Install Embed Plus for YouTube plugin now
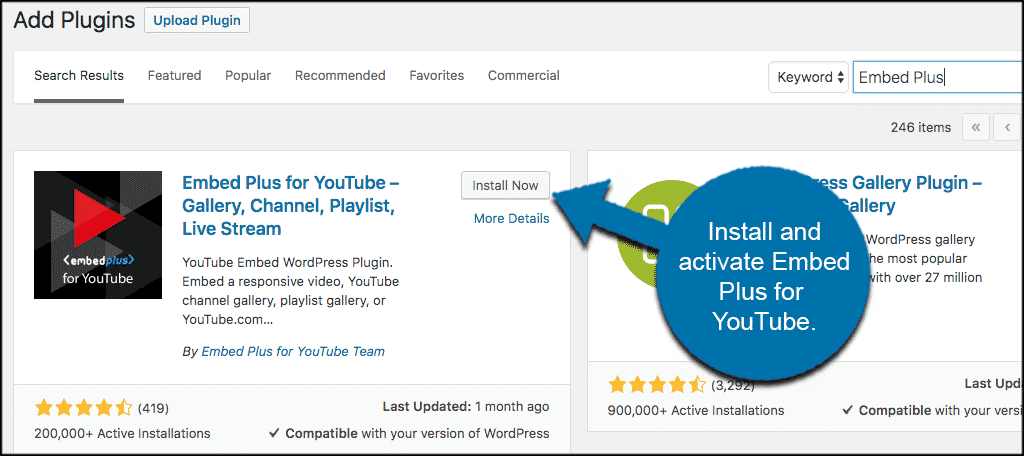The width and height of the screenshot is (1024, 456). [x=505, y=186]
